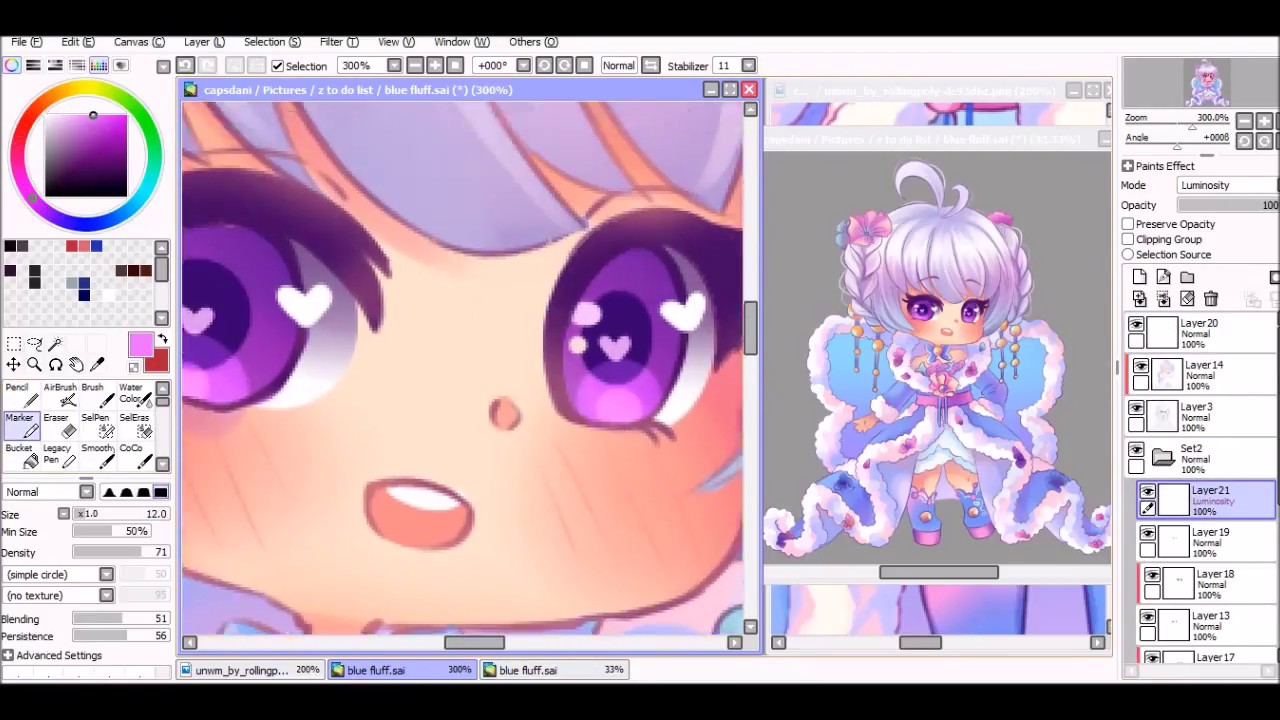
Task: Open the rotation angle dropdown
Action: tap(523, 66)
